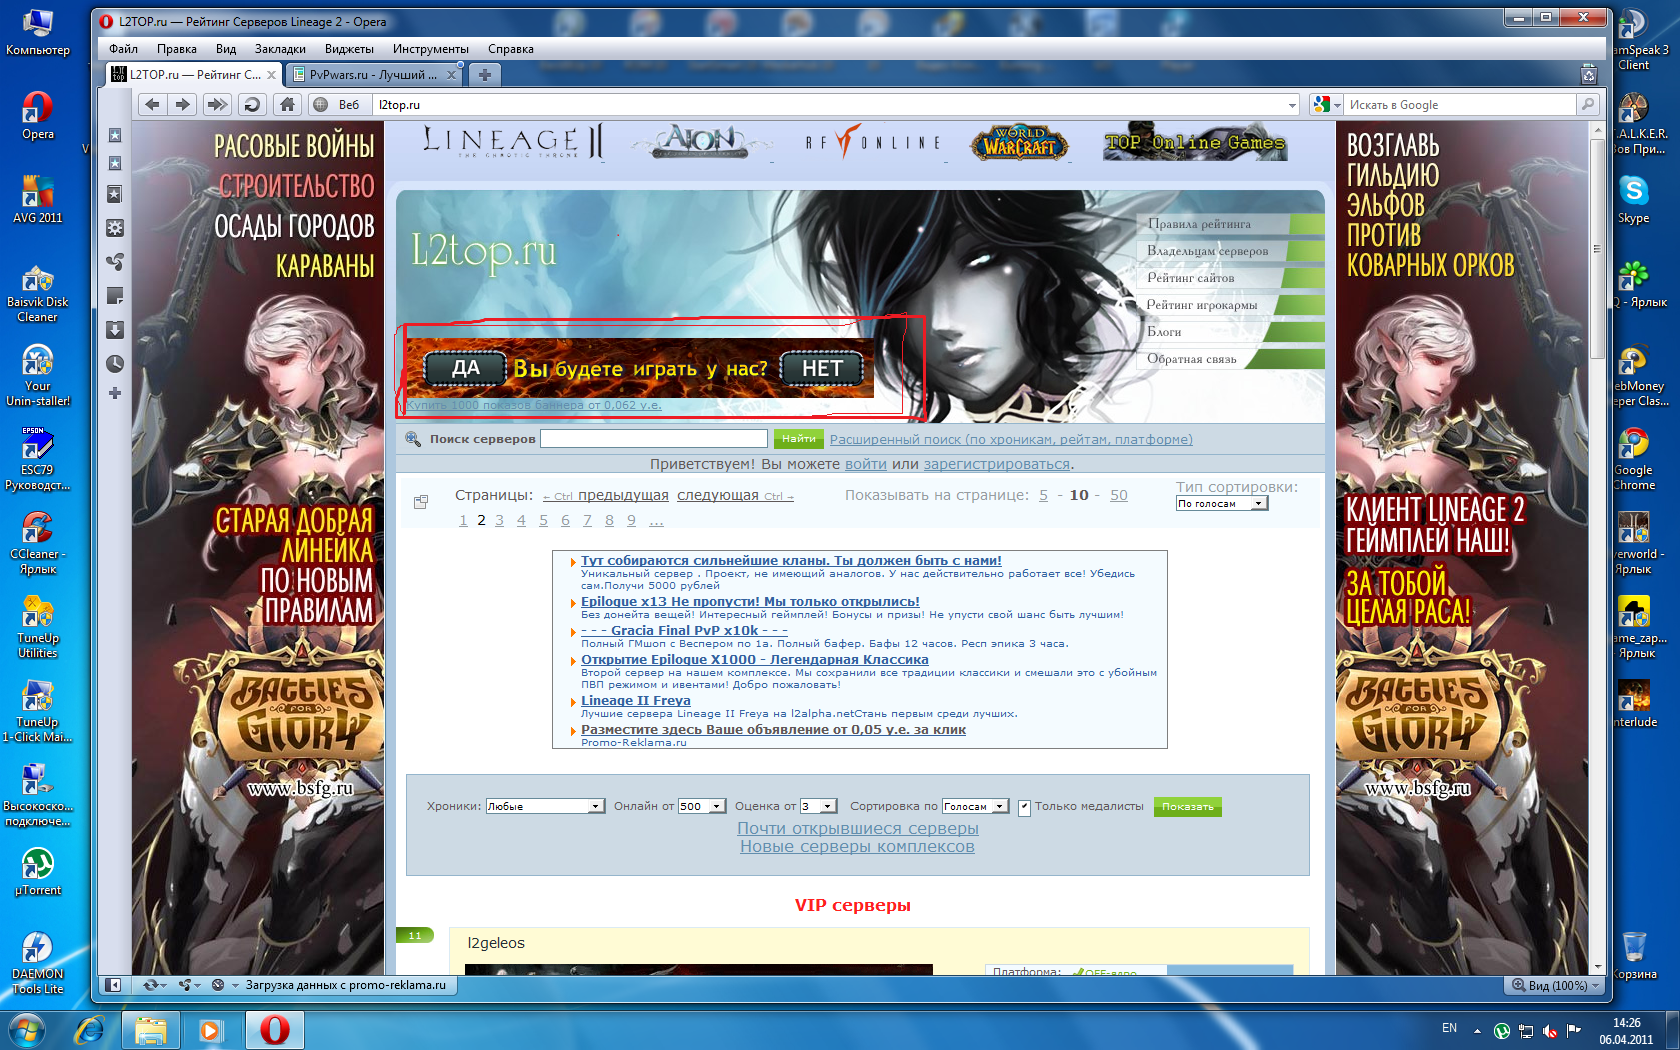Viewport: 1680px width, 1050px height.
Task: Open the 'Тип сортировки' dropdown
Action: tap(1221, 503)
